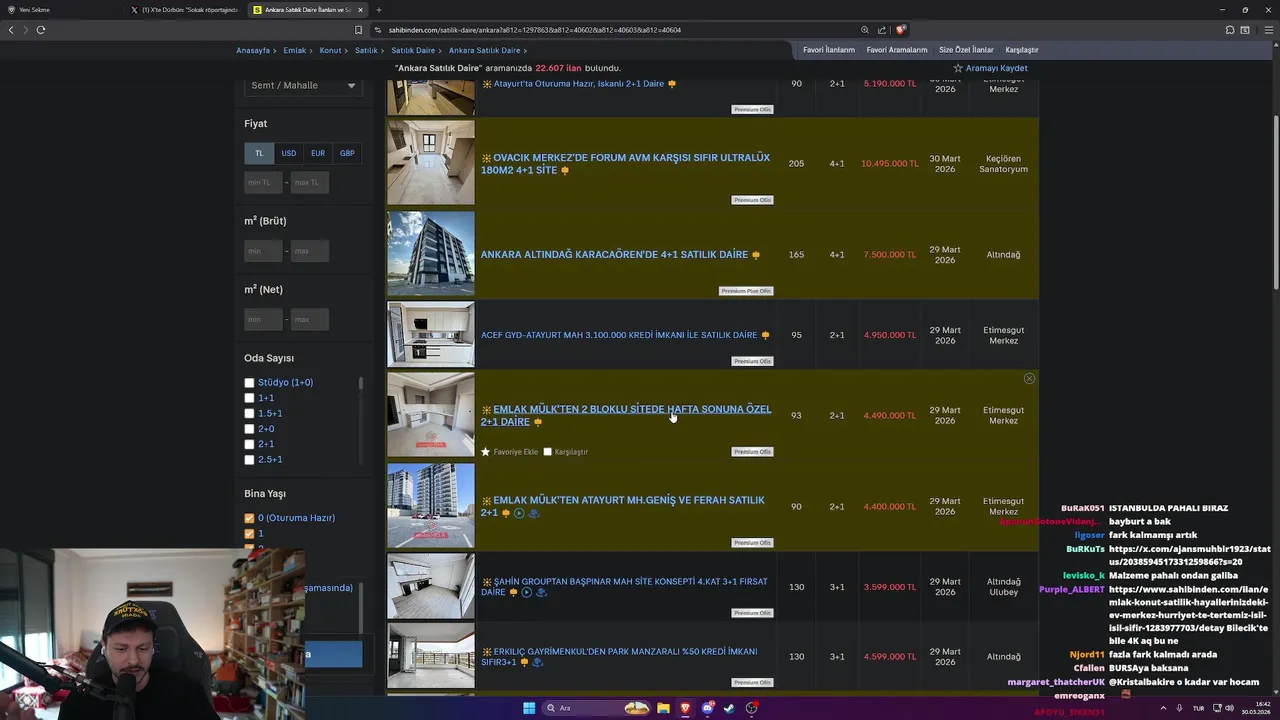Open Windows Start menu
Viewport: 1280px width, 720px height.
[529, 708]
